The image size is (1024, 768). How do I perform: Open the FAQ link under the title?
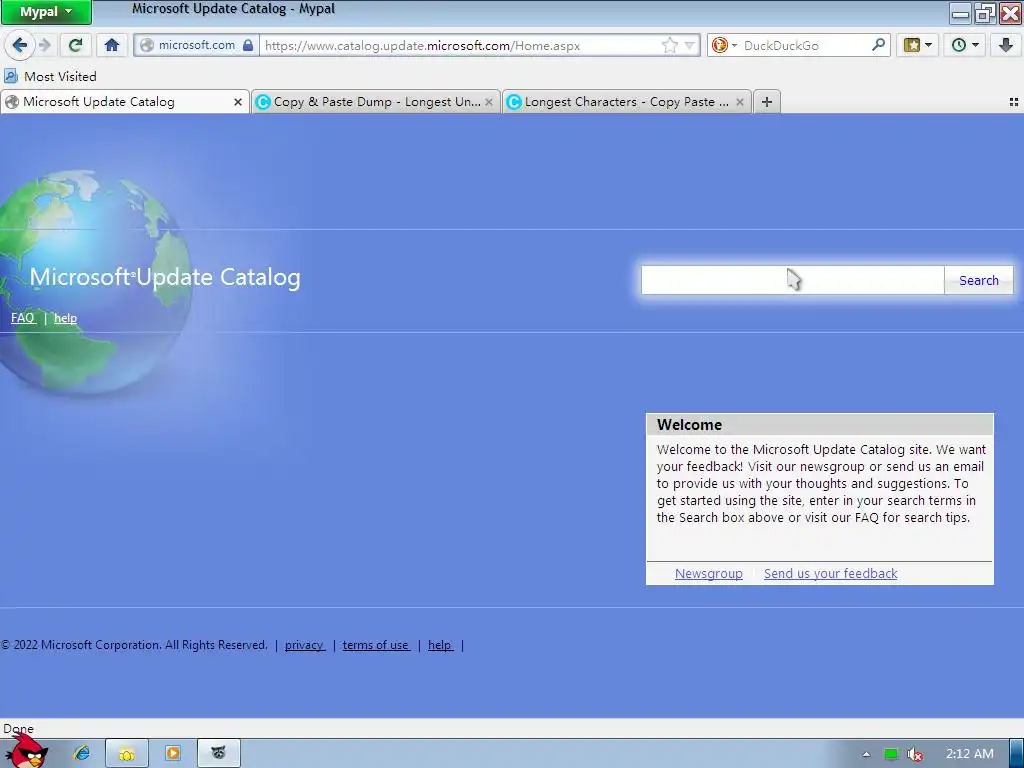23,318
